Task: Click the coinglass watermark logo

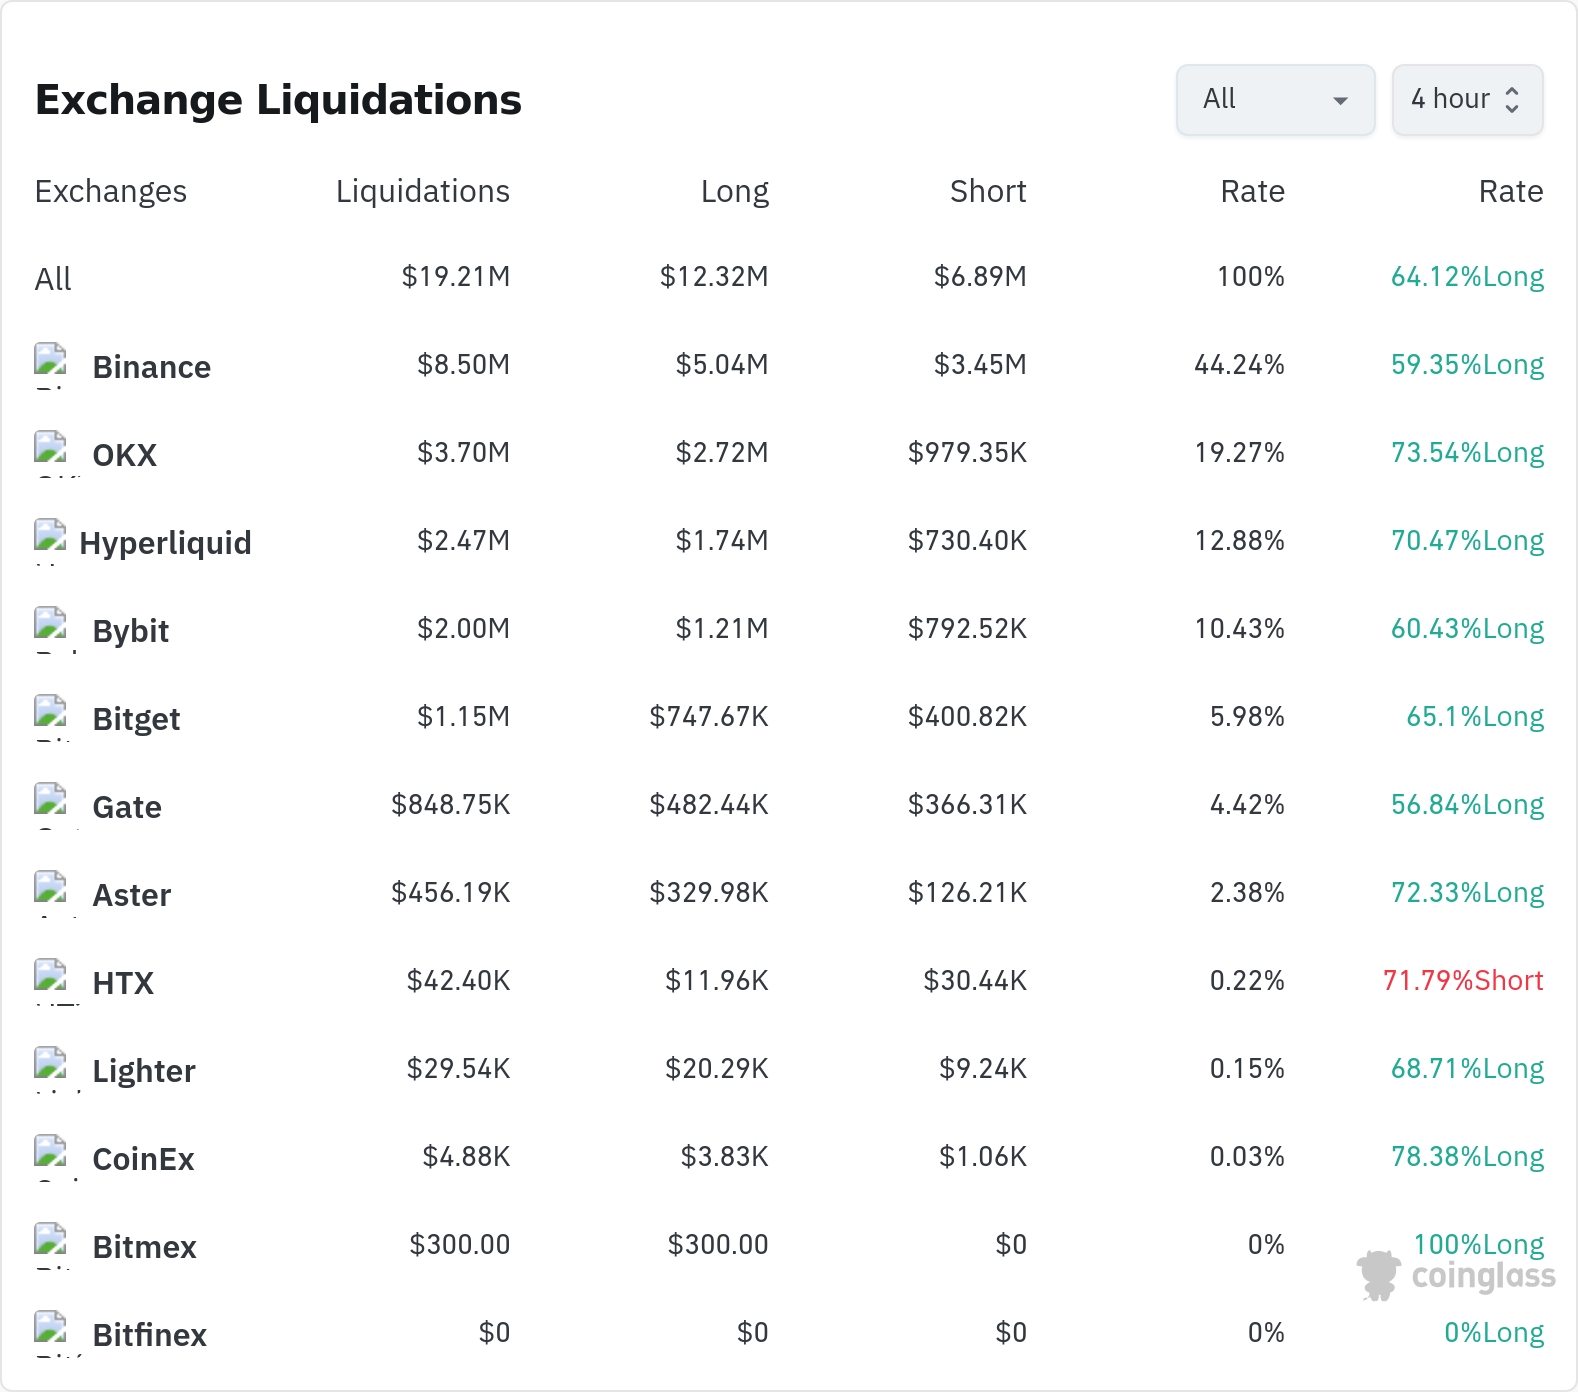Action: tap(1456, 1276)
